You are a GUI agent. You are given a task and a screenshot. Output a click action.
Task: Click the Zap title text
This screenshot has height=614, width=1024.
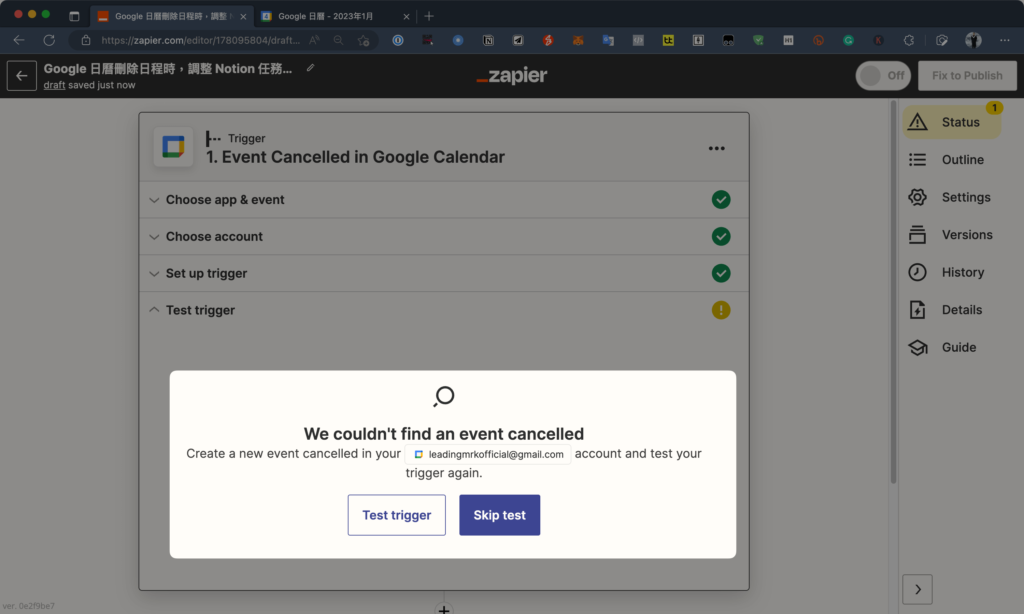[168, 69]
